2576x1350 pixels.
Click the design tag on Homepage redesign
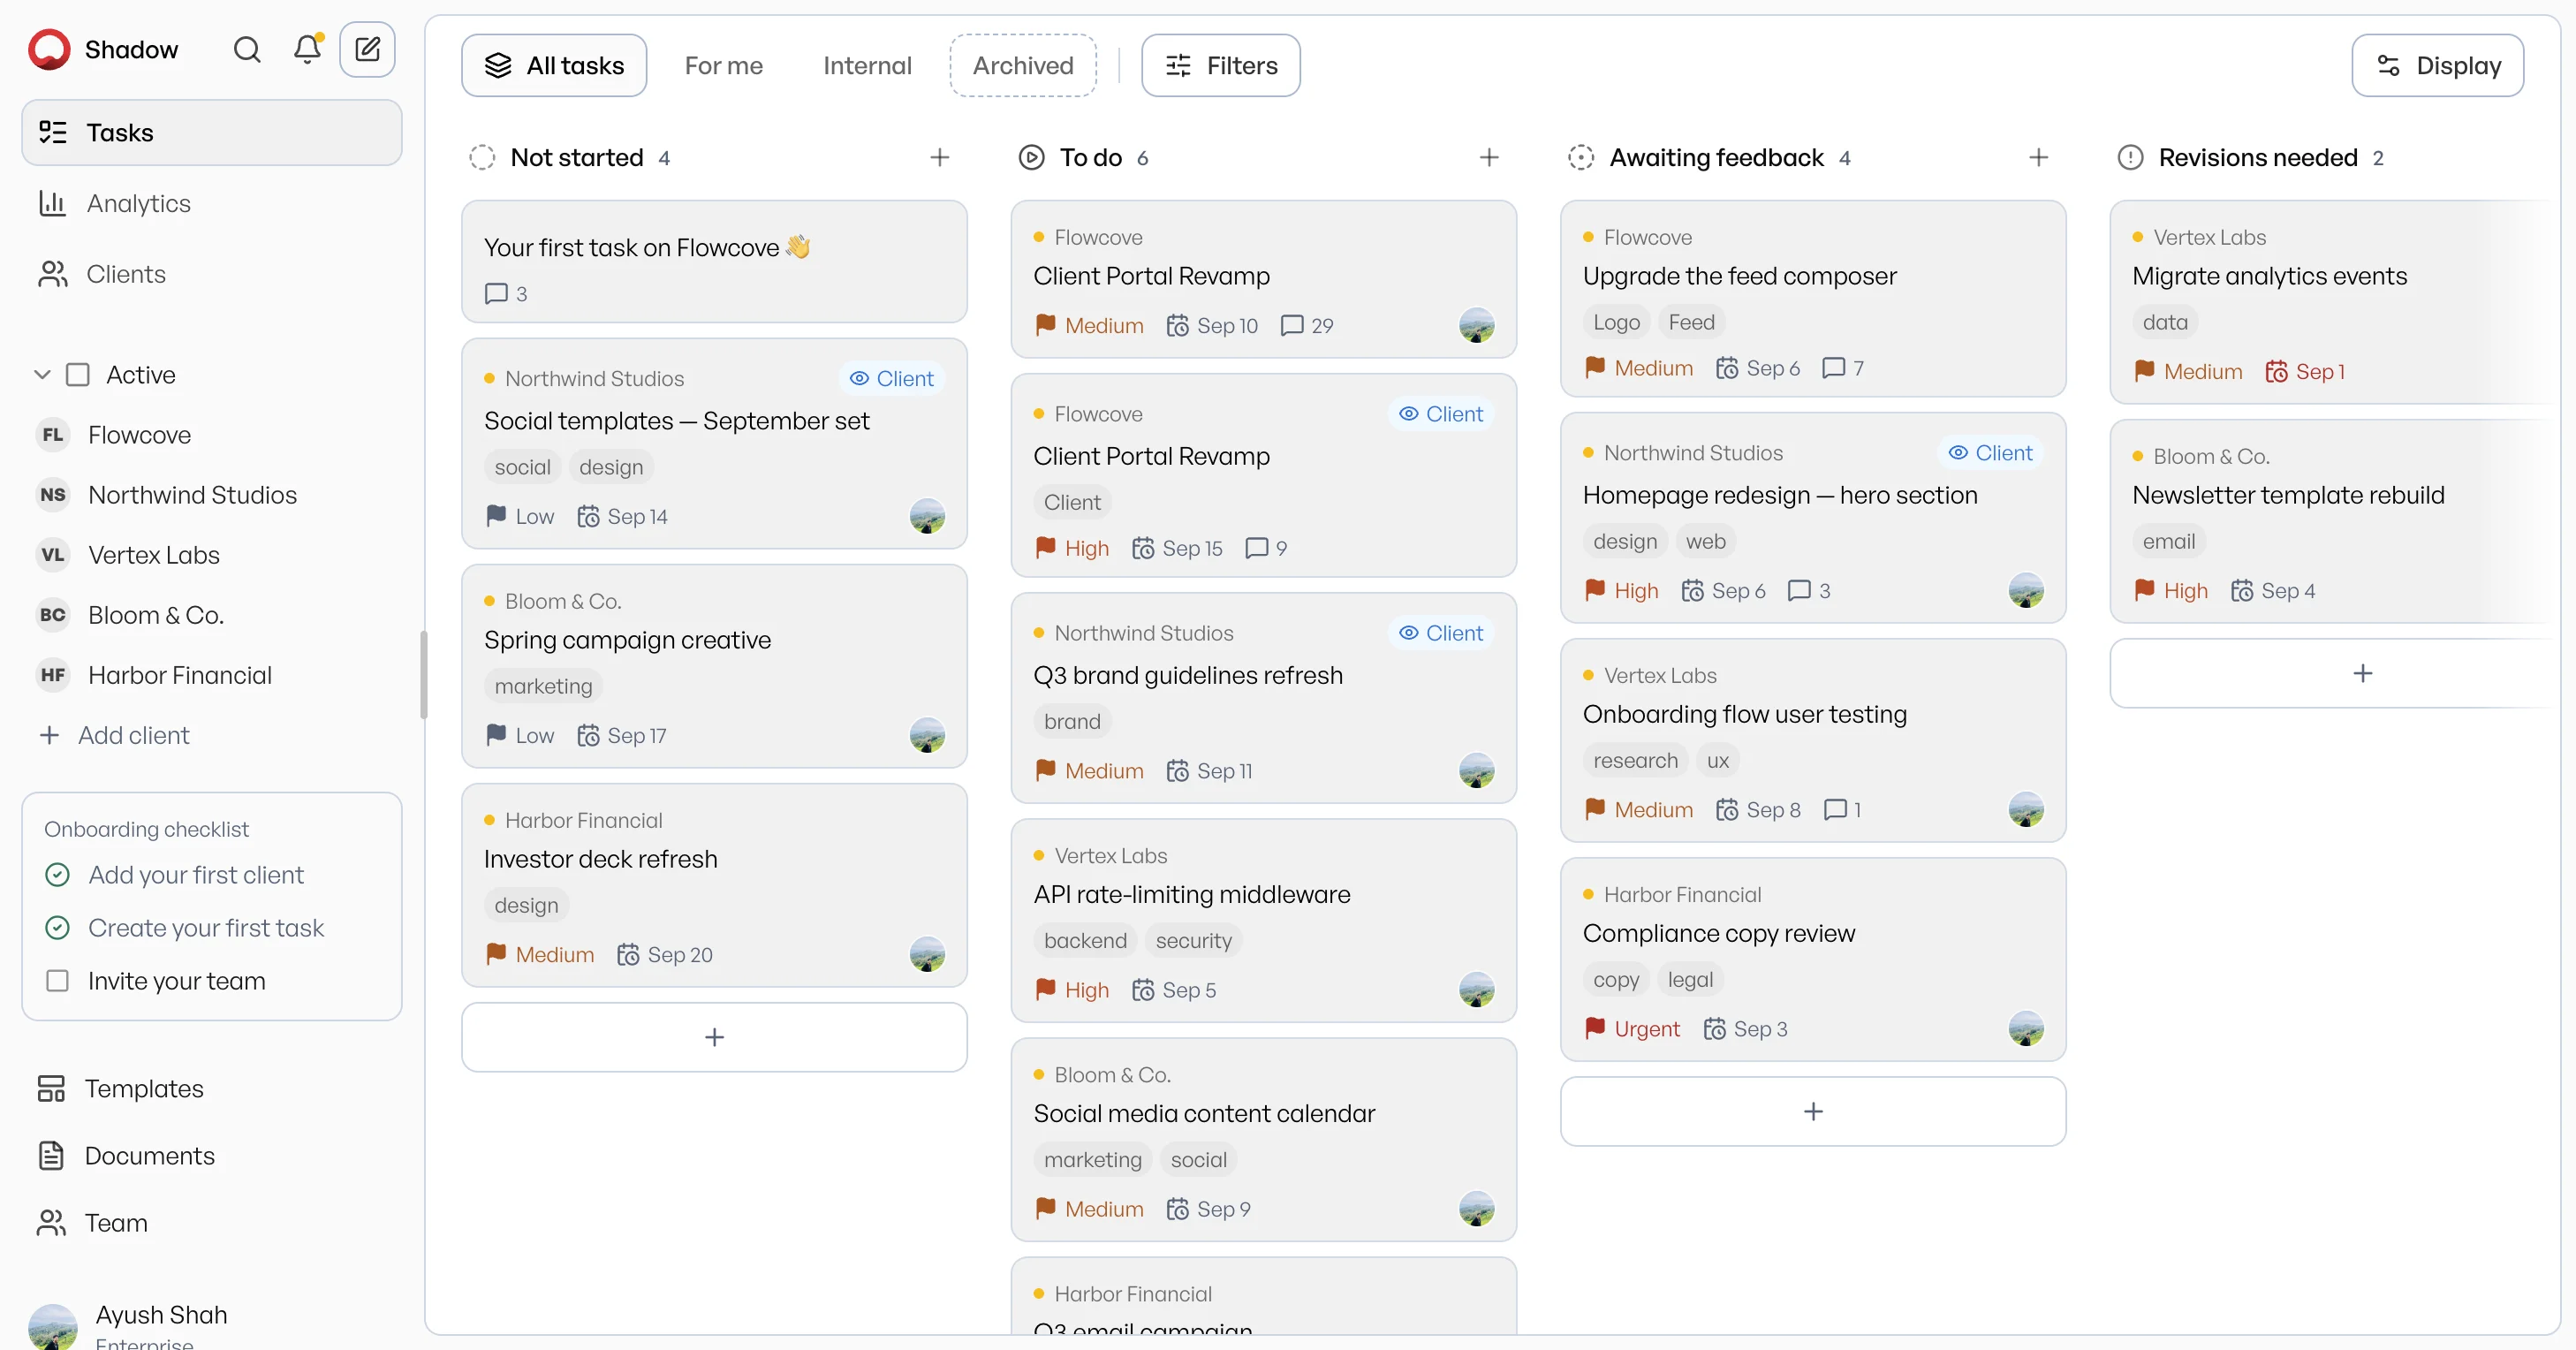point(1624,541)
